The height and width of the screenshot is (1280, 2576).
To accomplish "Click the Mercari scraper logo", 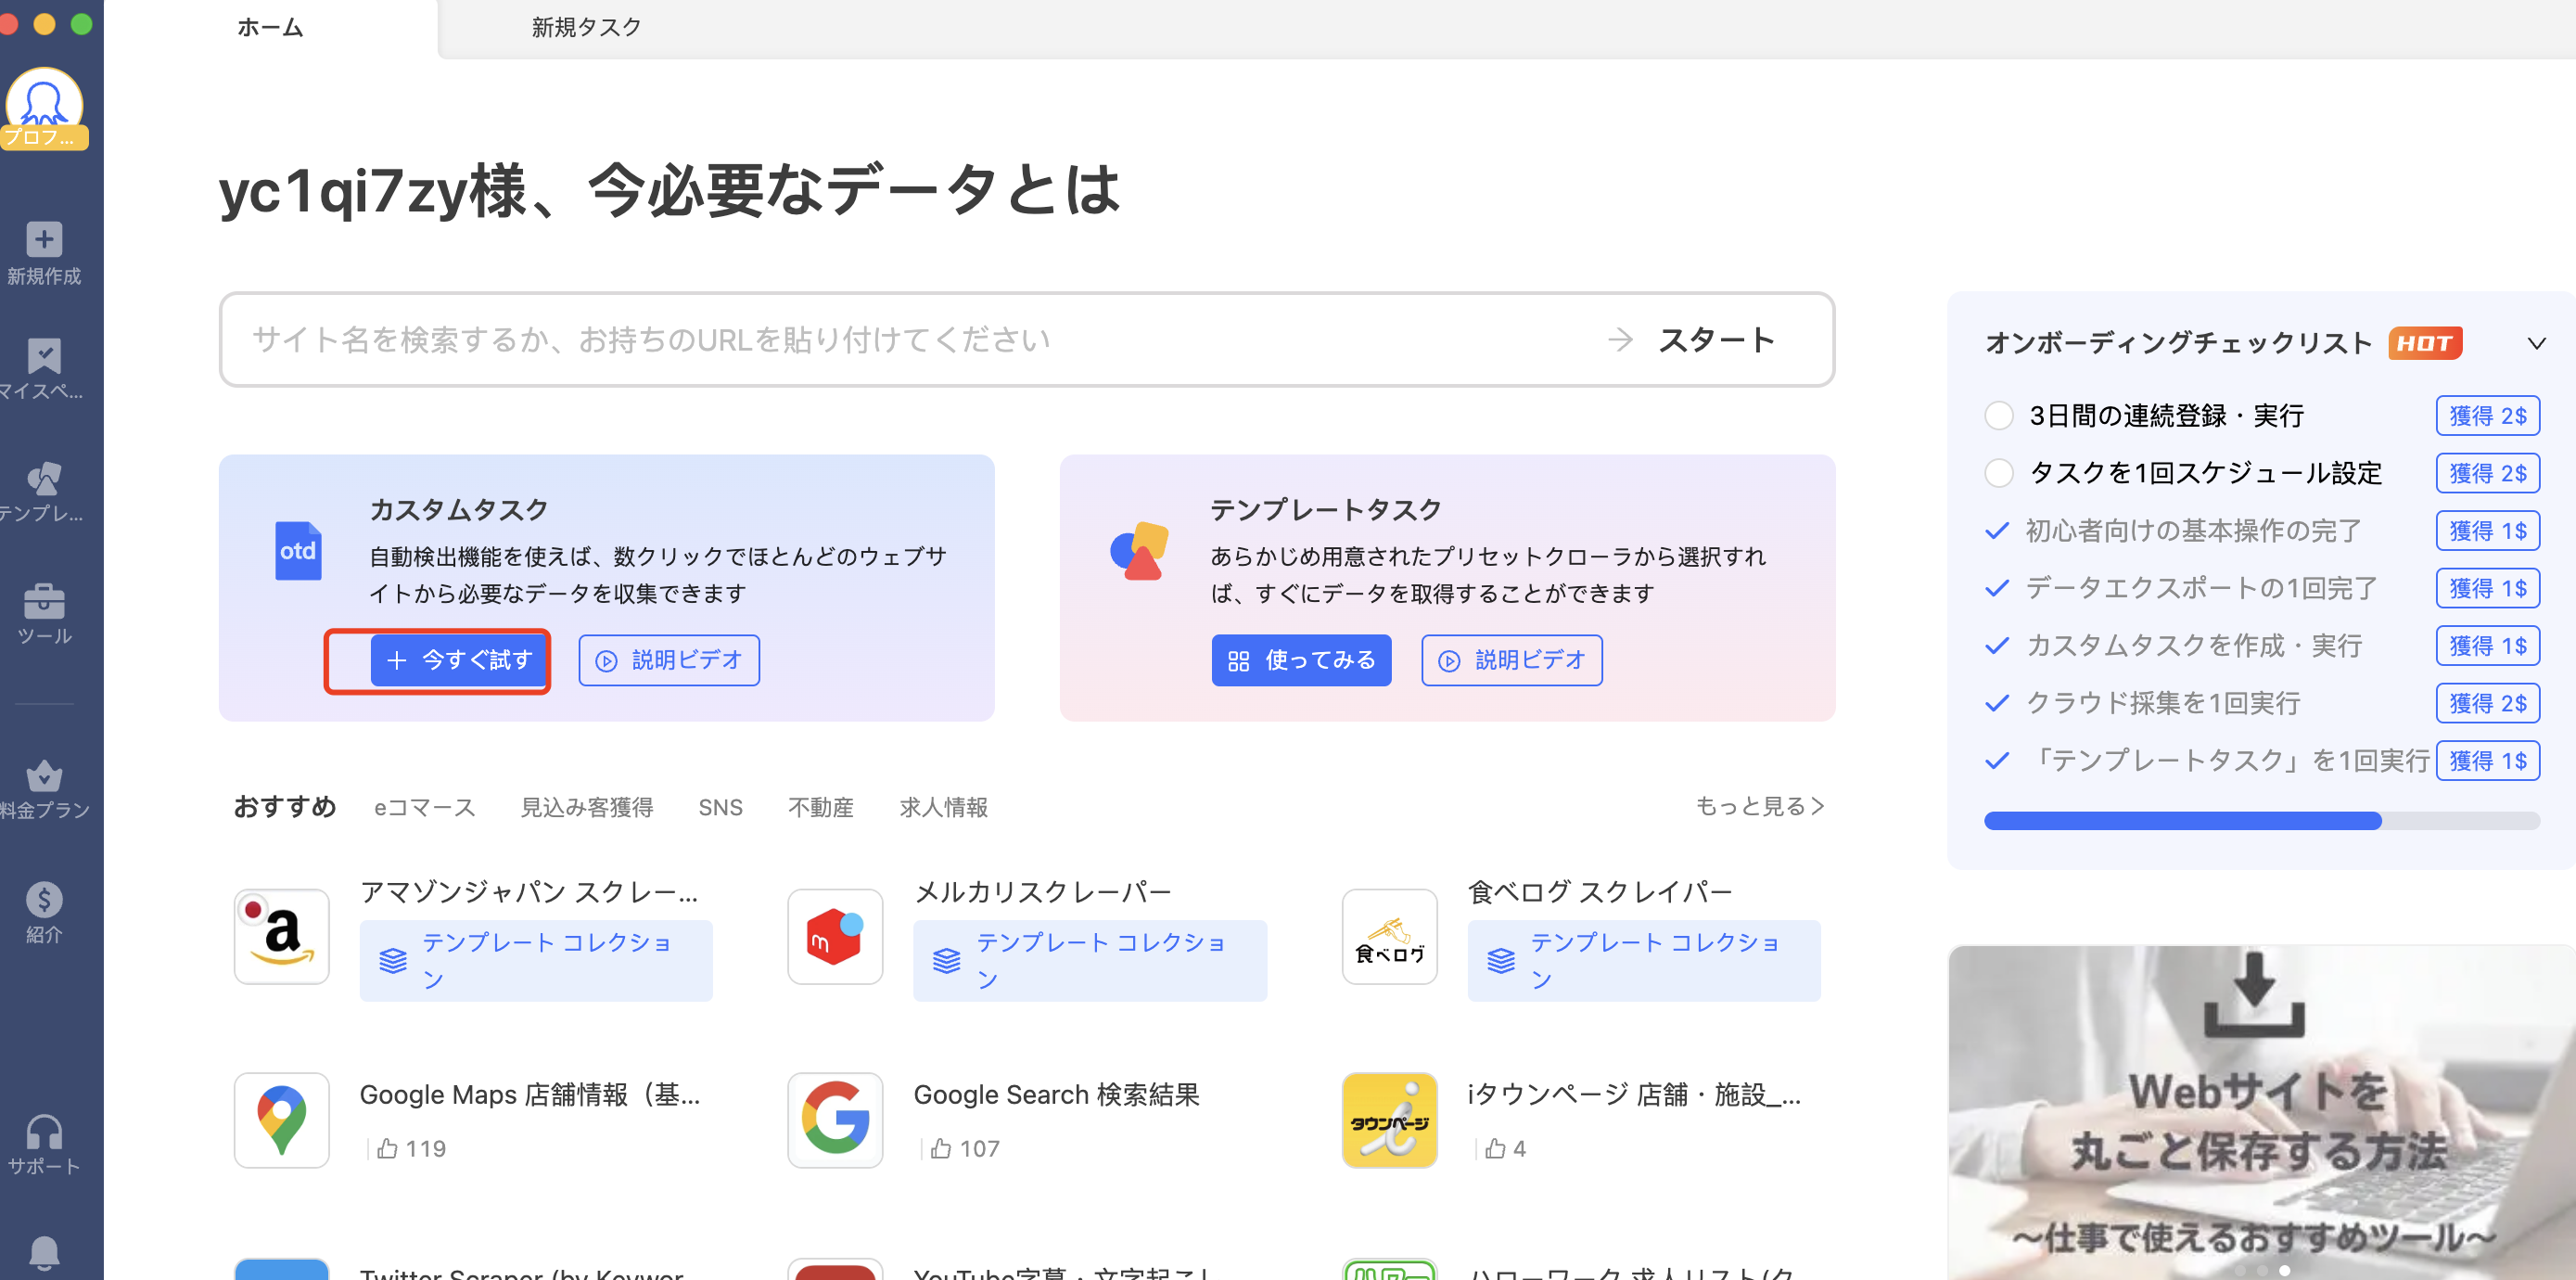I will [x=835, y=937].
